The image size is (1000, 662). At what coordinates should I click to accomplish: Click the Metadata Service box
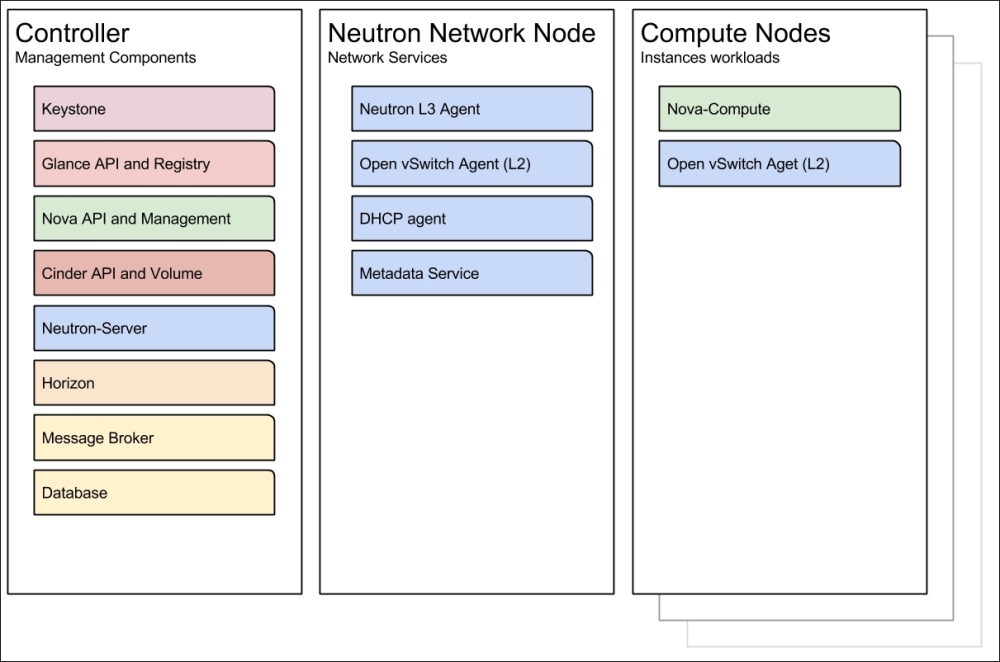coord(472,274)
